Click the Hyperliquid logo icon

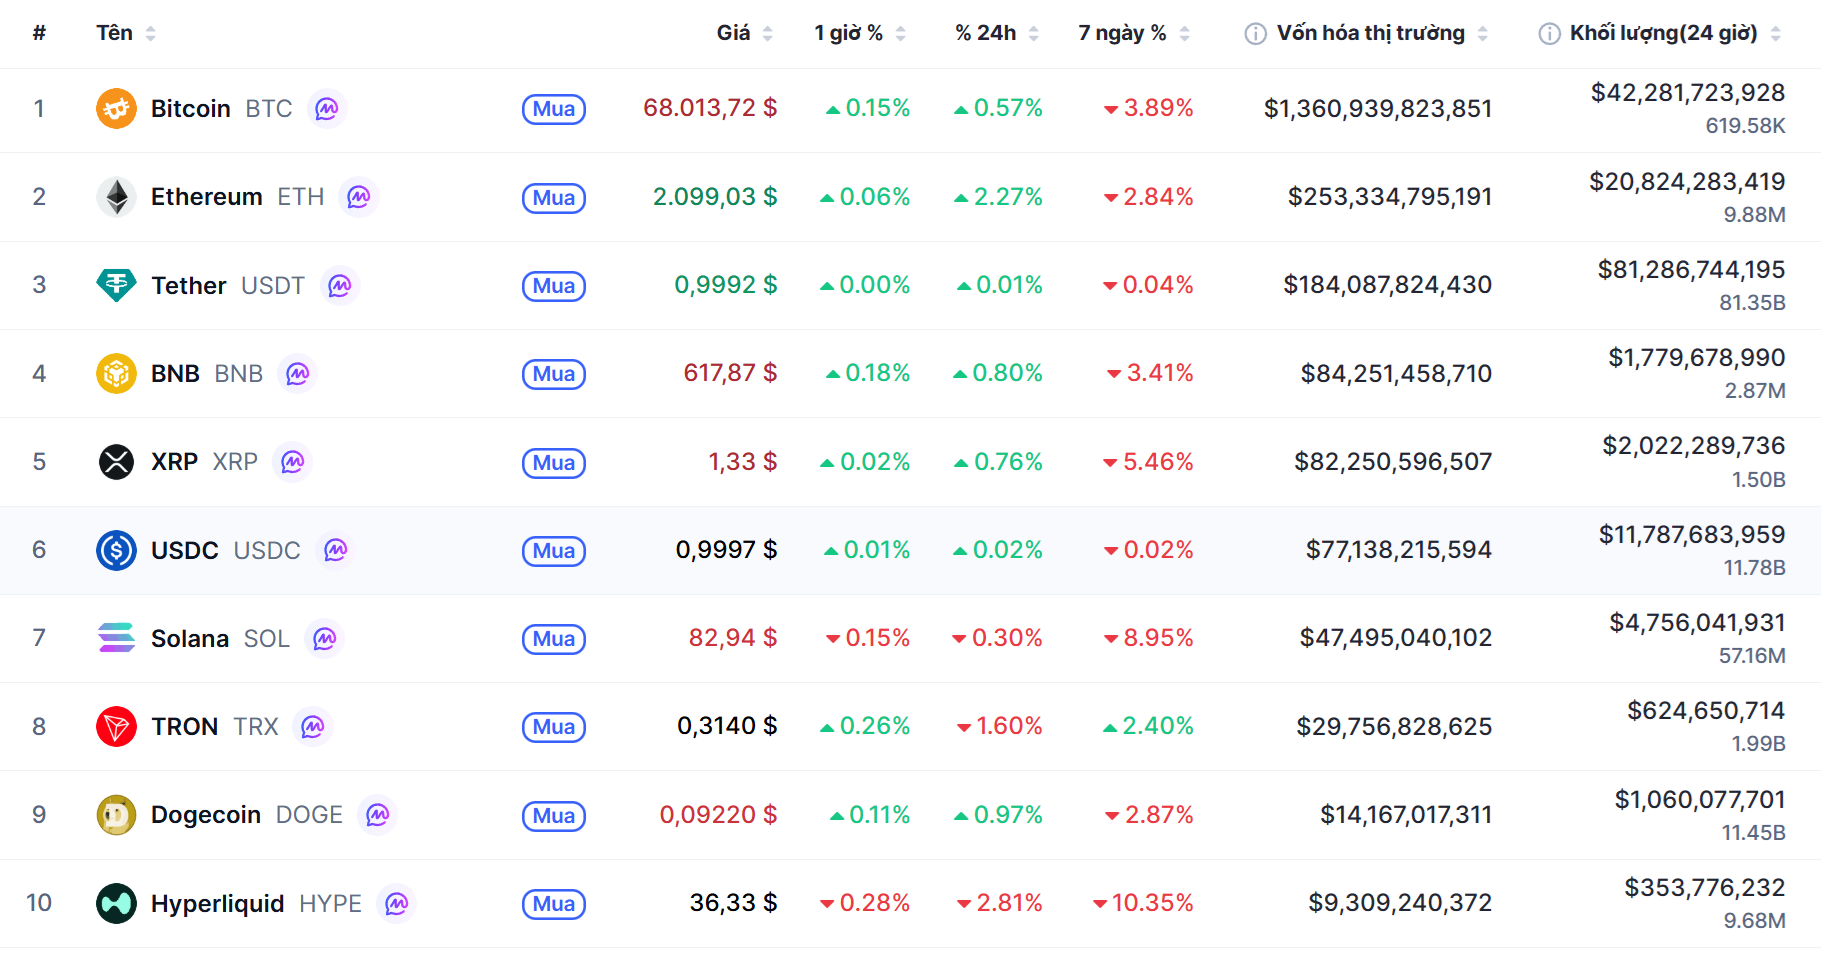point(116,903)
